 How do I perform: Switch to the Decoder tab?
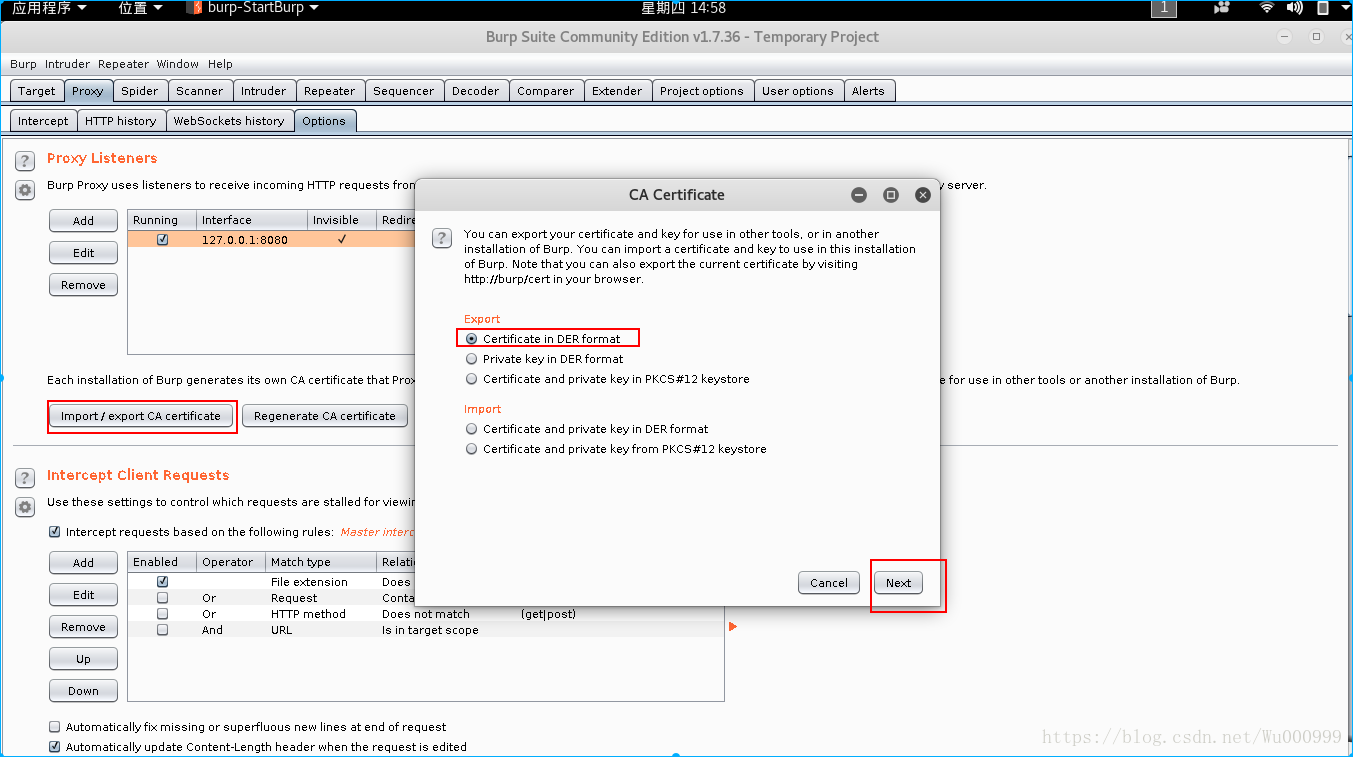(x=476, y=91)
